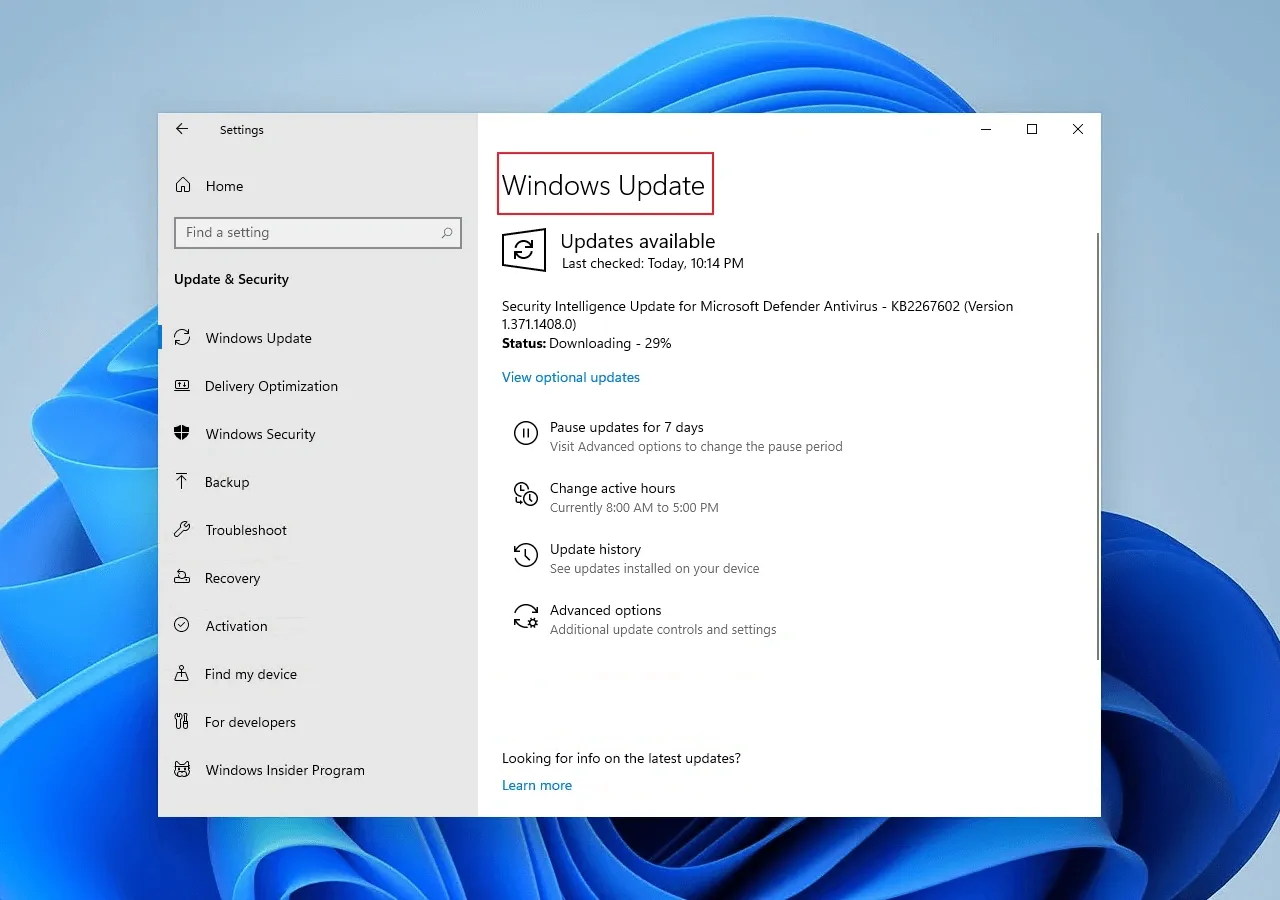Open View optional updates link

pos(570,377)
